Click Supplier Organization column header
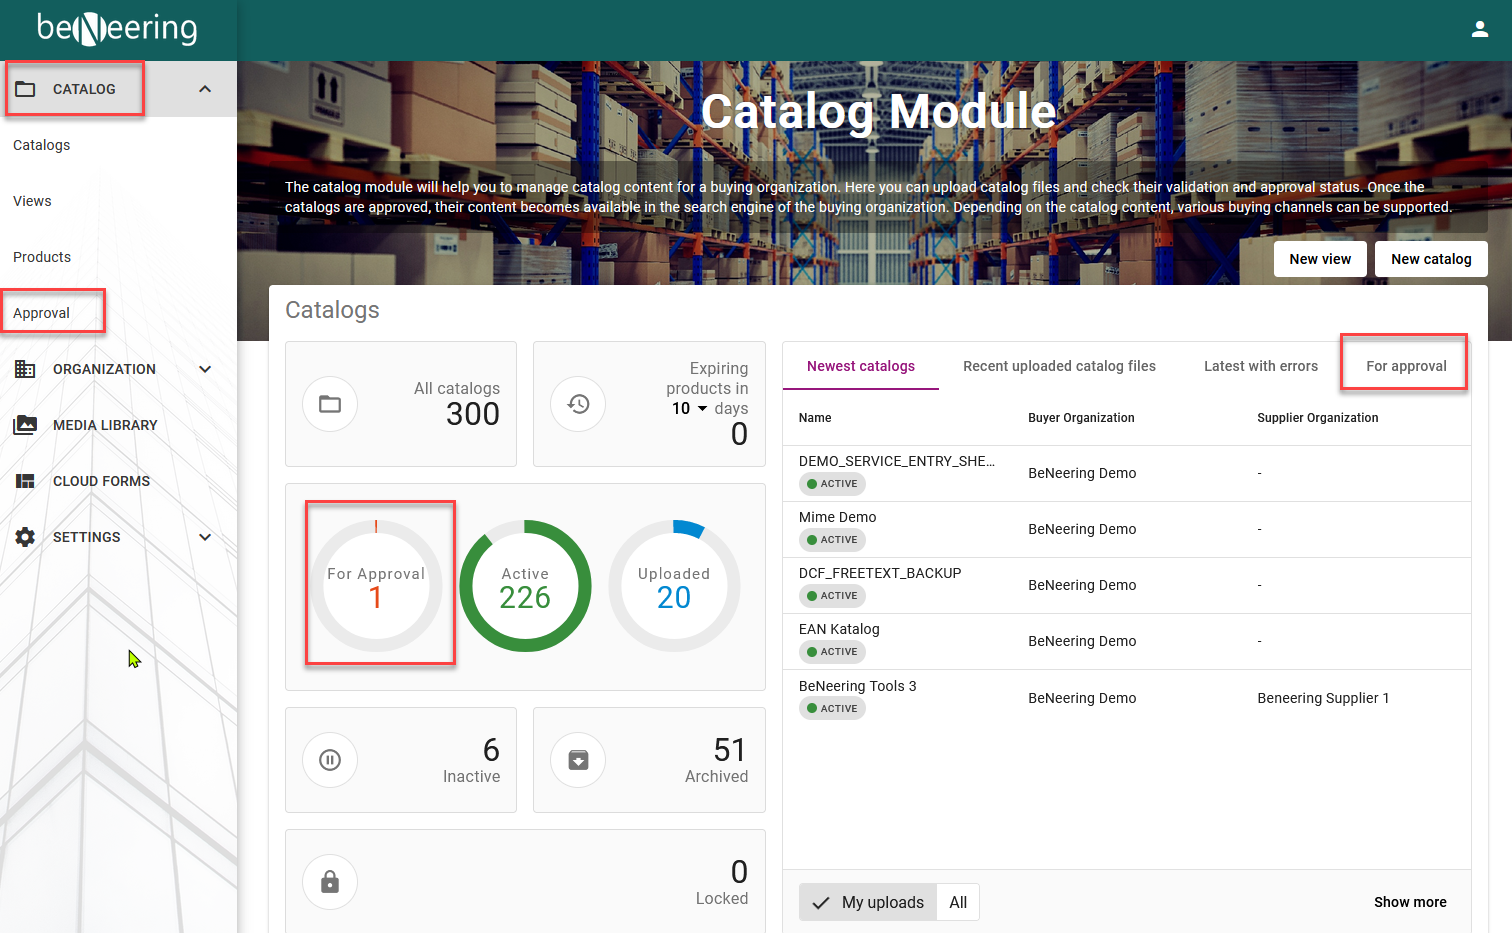Viewport: 1512px width, 933px height. point(1317,418)
